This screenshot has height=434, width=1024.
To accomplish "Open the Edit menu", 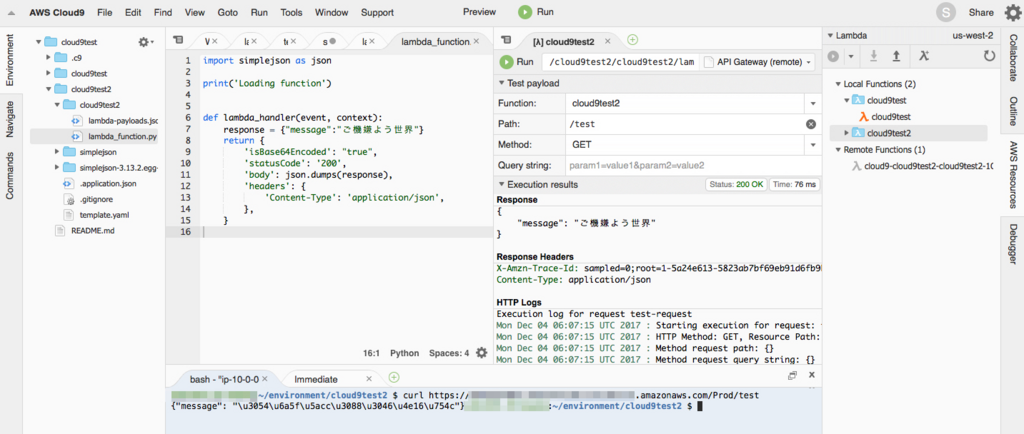I will (x=133, y=12).
